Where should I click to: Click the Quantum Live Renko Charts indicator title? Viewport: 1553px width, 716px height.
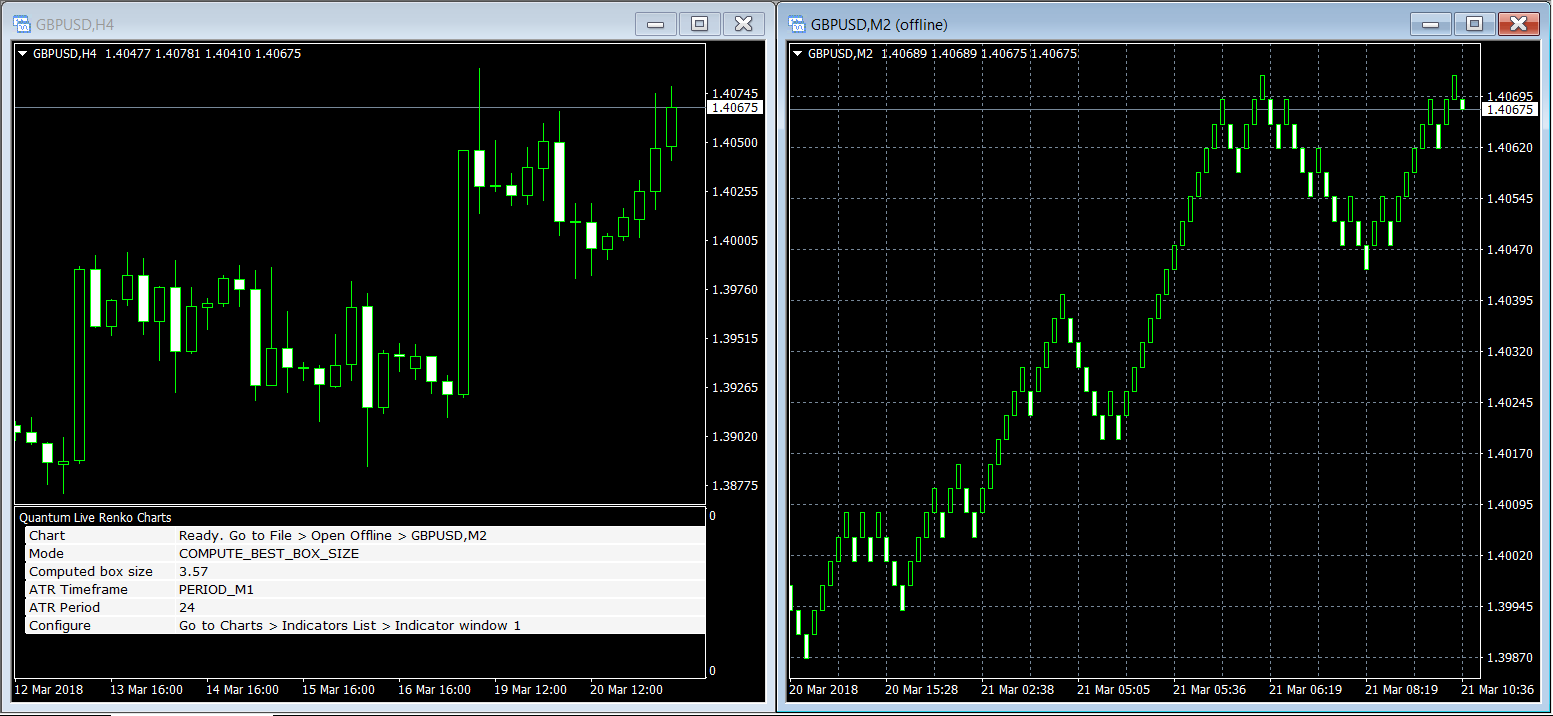[96, 518]
